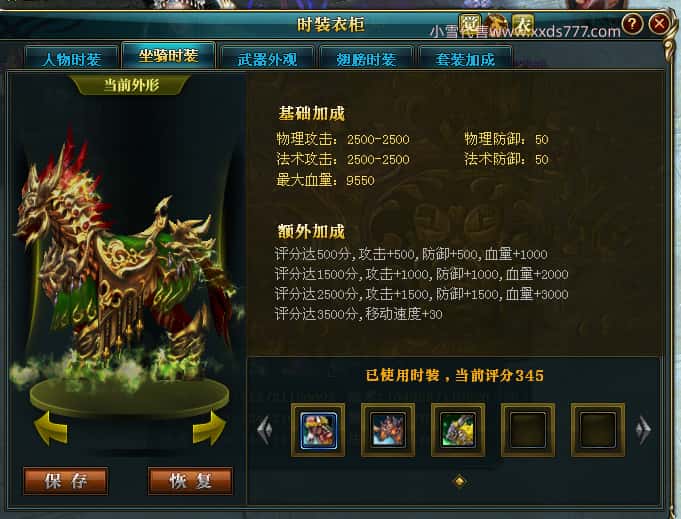
Task: Click the diamond page indicator dot
Action: tap(460, 481)
